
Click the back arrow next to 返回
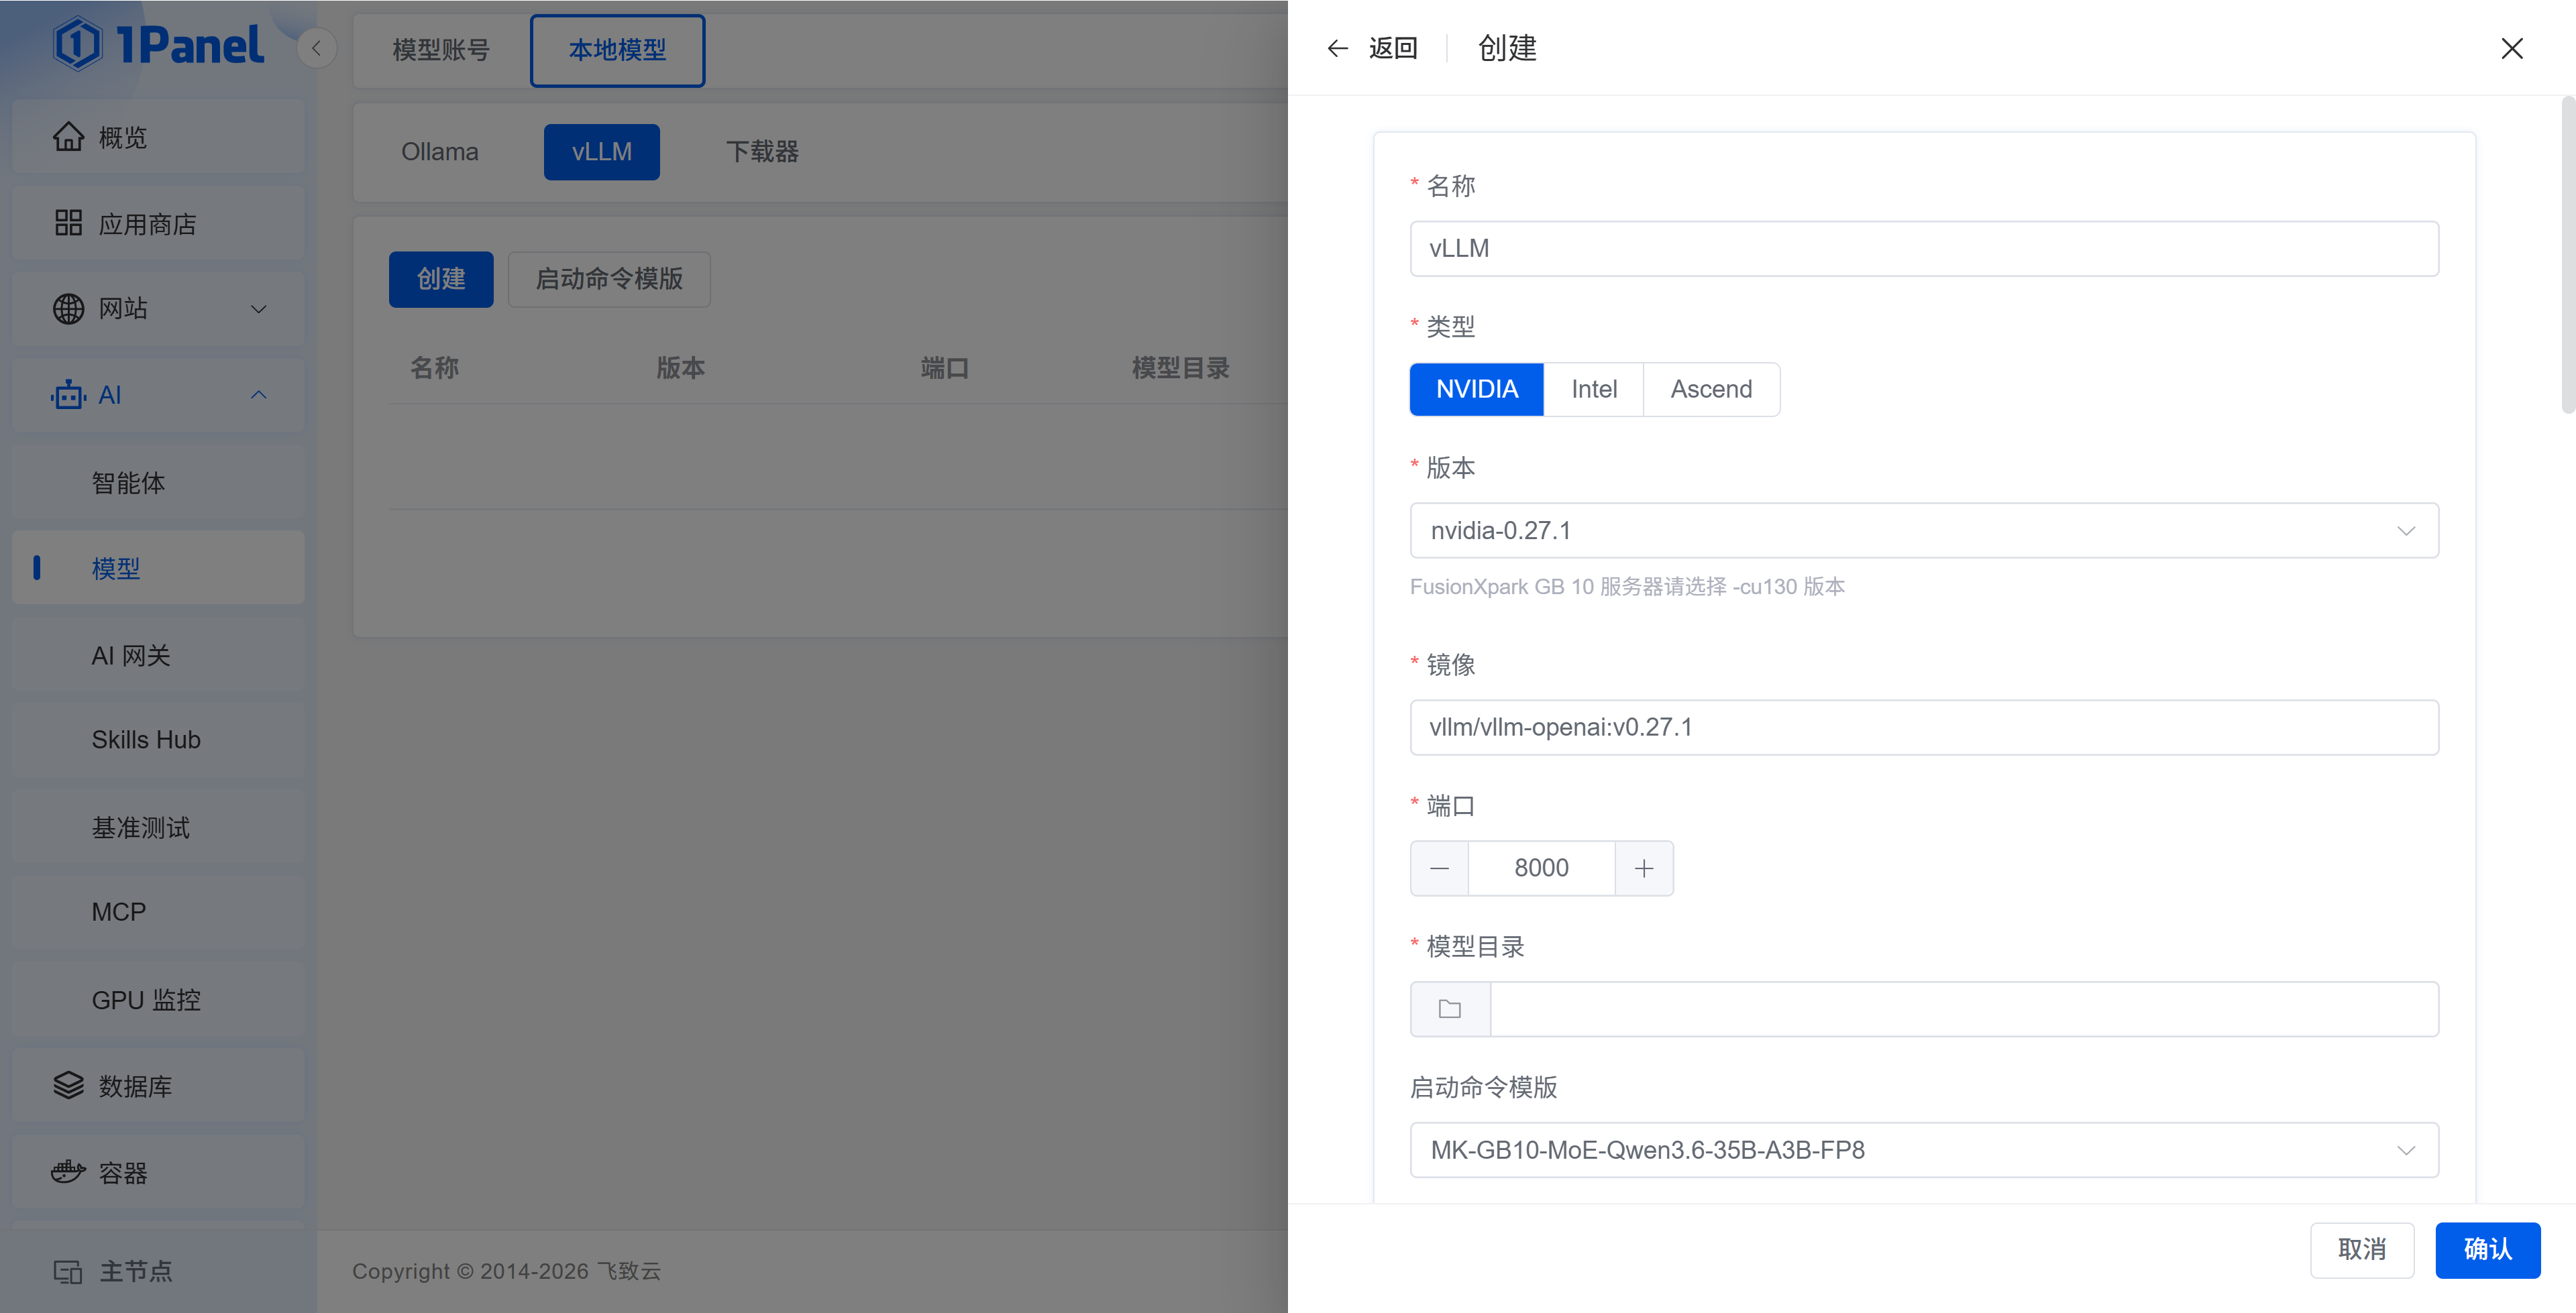point(1337,48)
